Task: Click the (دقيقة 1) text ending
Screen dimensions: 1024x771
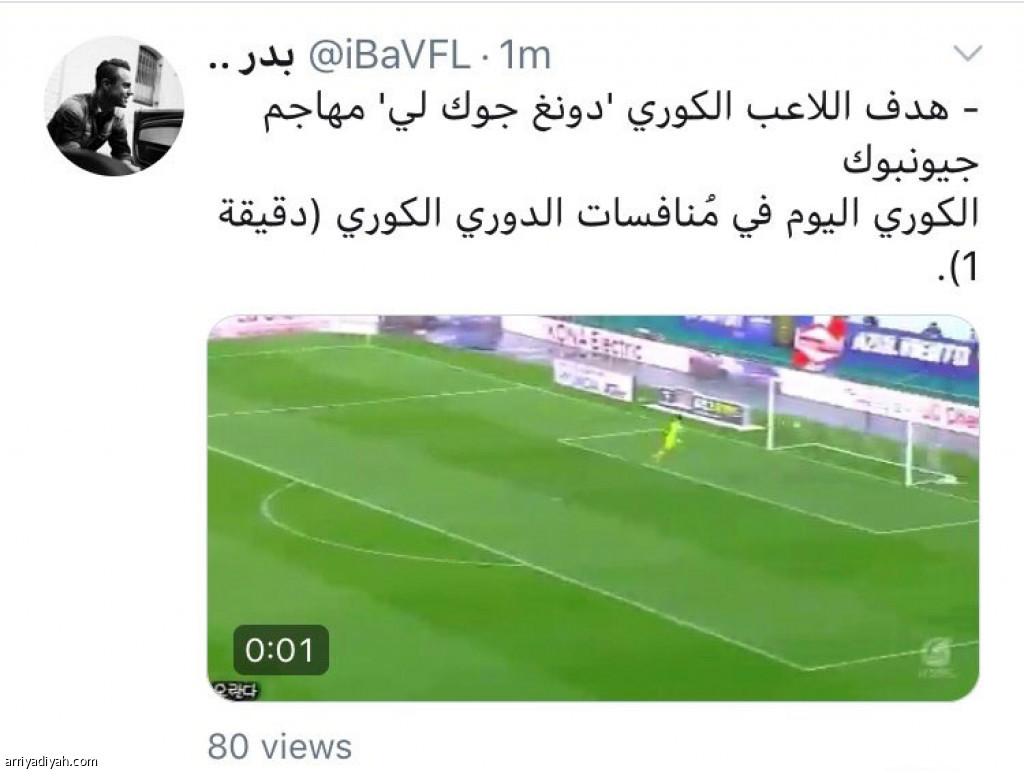Action: coord(959,266)
